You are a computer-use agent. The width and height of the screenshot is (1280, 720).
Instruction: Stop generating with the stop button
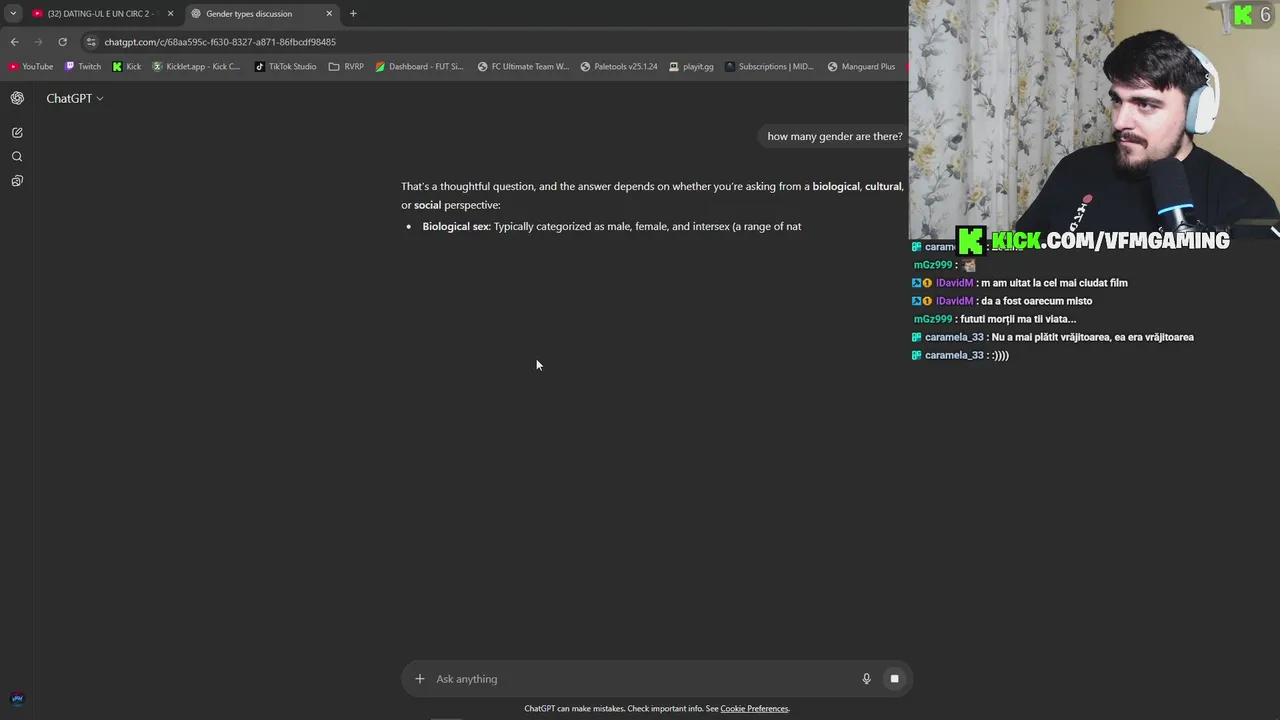click(894, 679)
